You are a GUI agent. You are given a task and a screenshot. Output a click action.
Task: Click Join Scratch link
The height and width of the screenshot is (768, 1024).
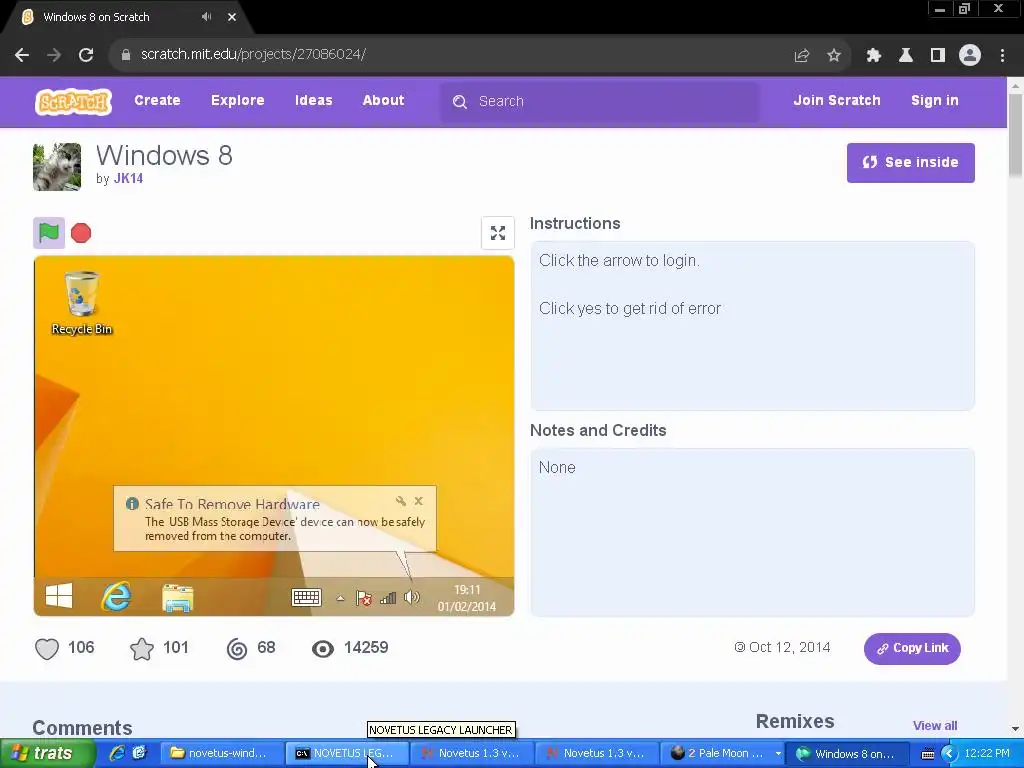pos(837,101)
